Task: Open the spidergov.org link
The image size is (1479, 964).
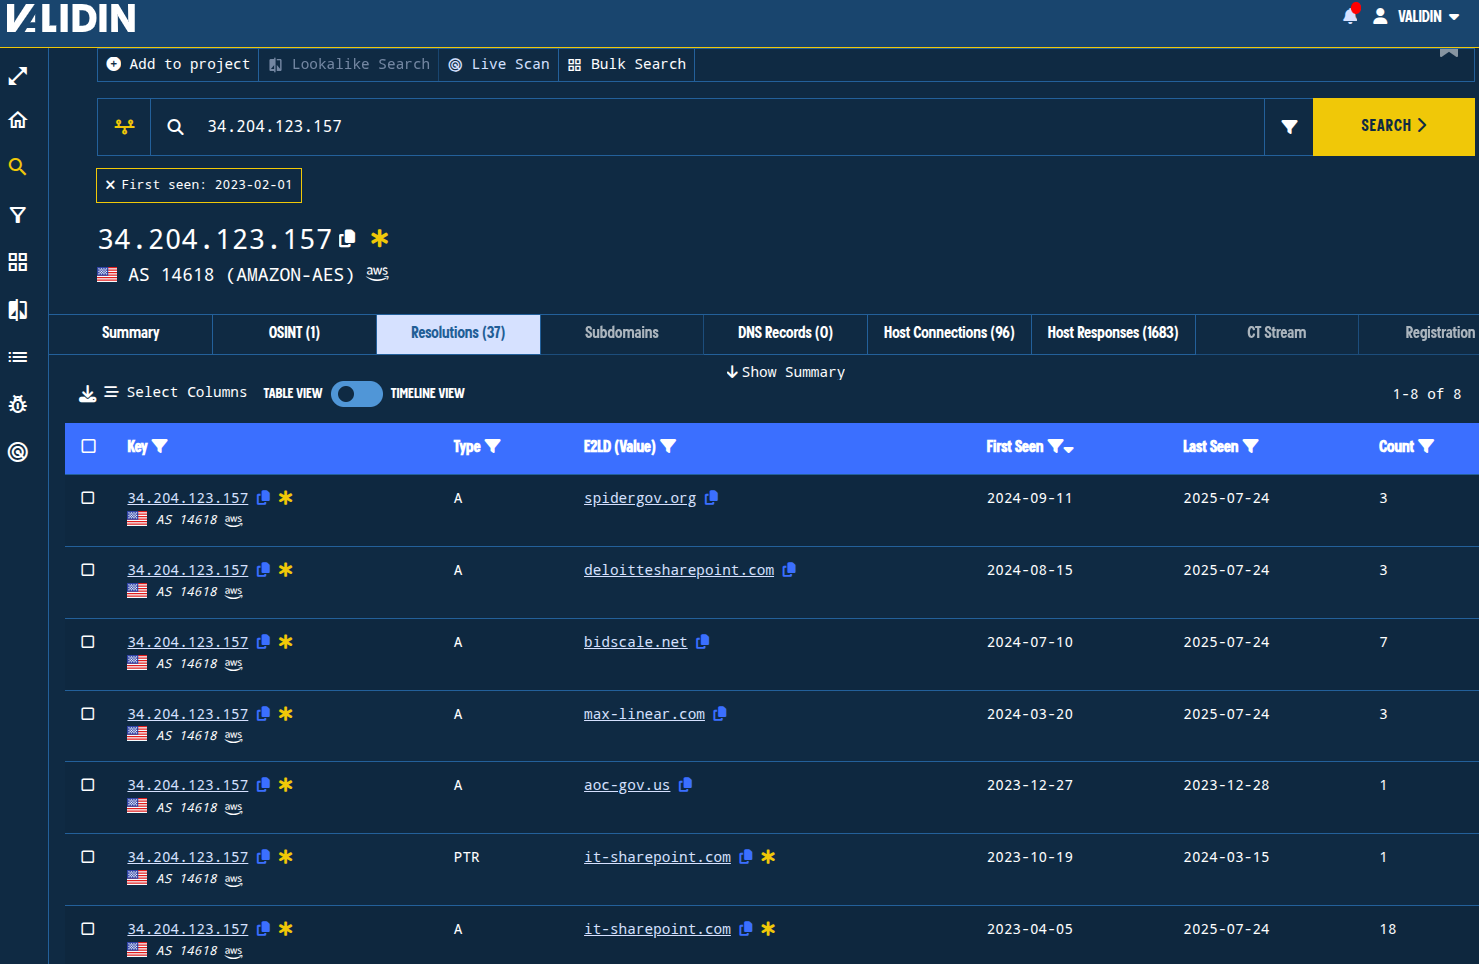Action: pyautogui.click(x=640, y=498)
